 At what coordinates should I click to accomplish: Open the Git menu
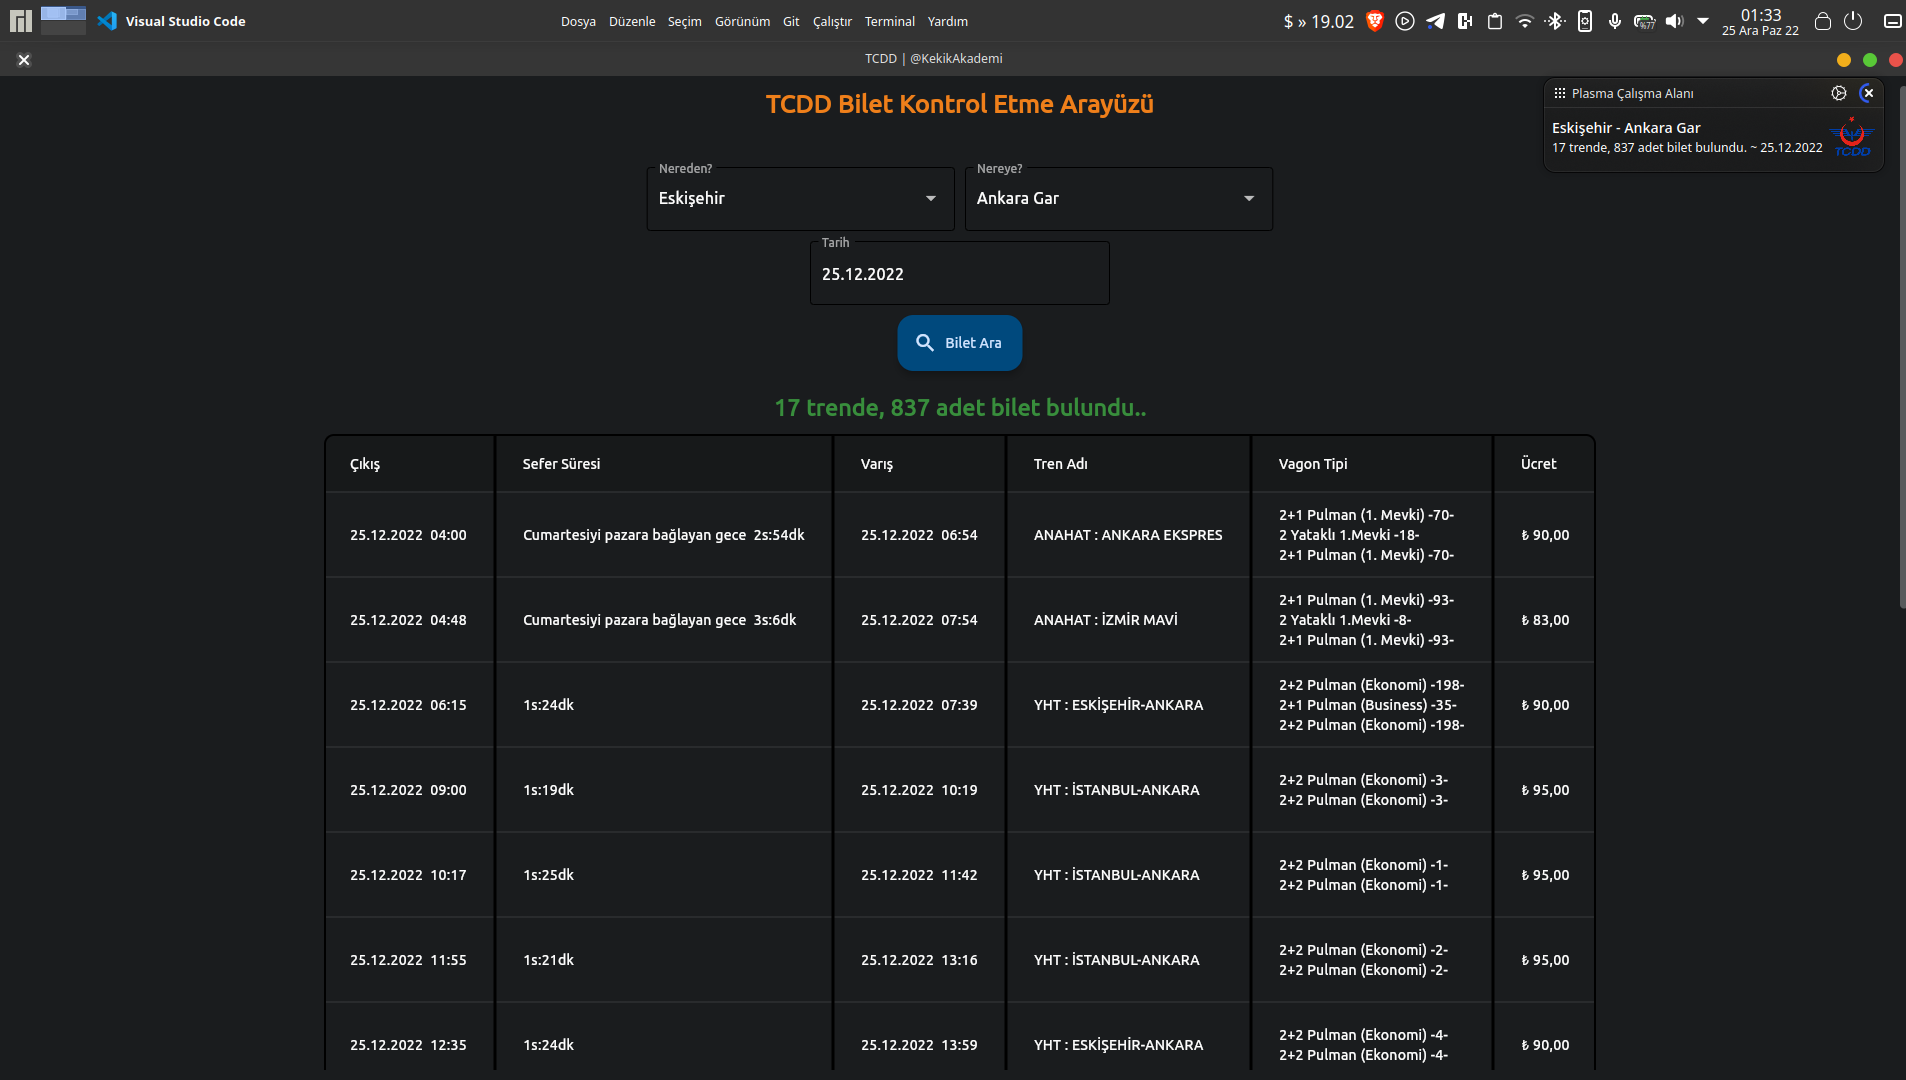click(x=791, y=21)
